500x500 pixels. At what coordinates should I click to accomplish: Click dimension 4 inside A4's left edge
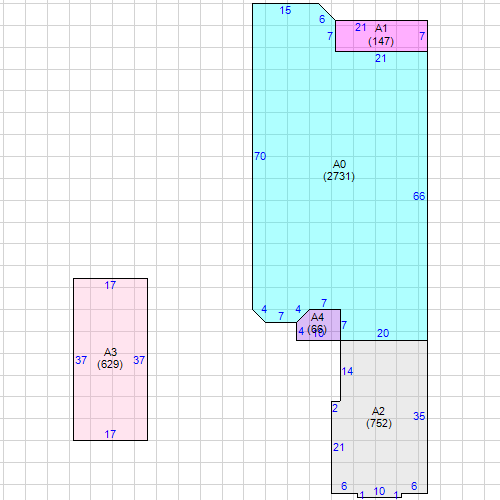click(301, 331)
